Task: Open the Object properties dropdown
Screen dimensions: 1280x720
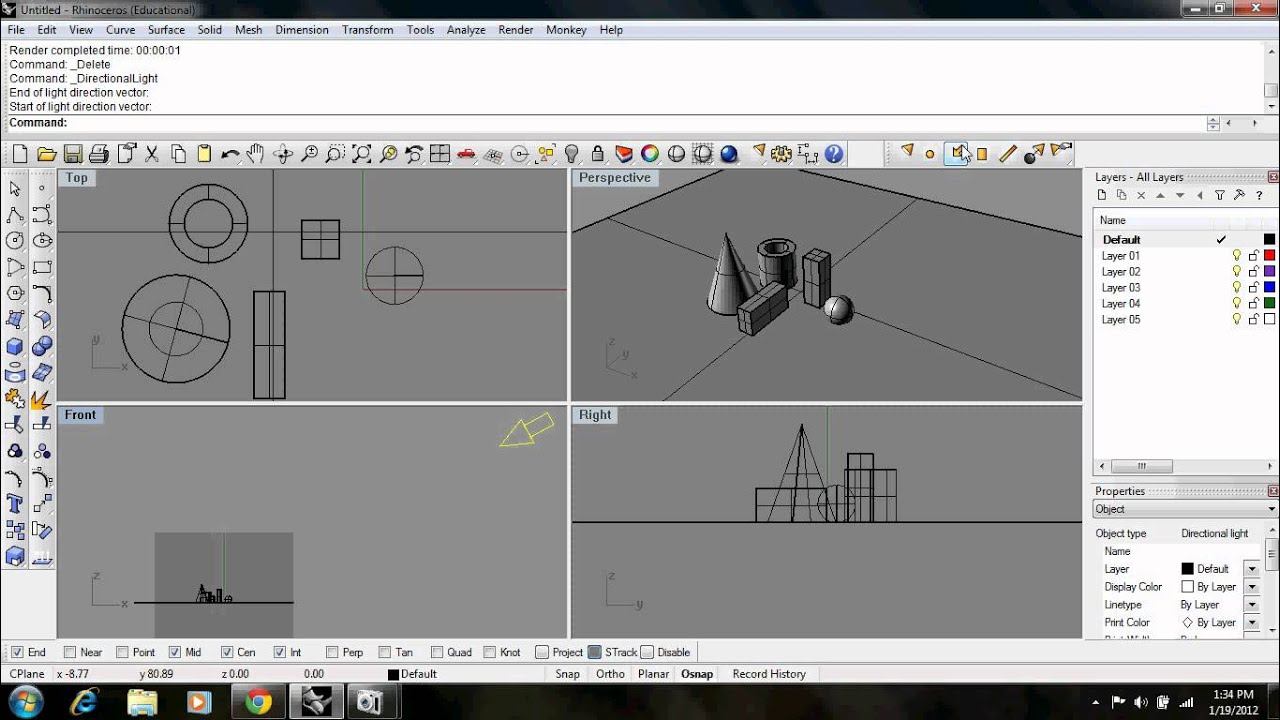Action: tap(1185, 509)
